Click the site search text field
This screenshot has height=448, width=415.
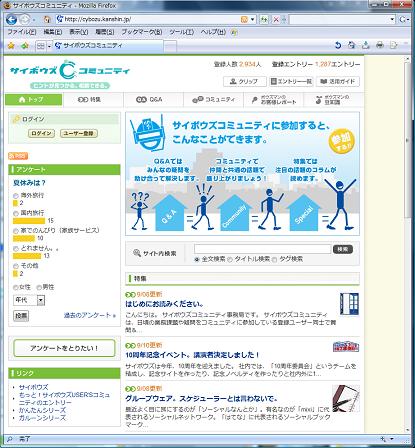(x=263, y=249)
